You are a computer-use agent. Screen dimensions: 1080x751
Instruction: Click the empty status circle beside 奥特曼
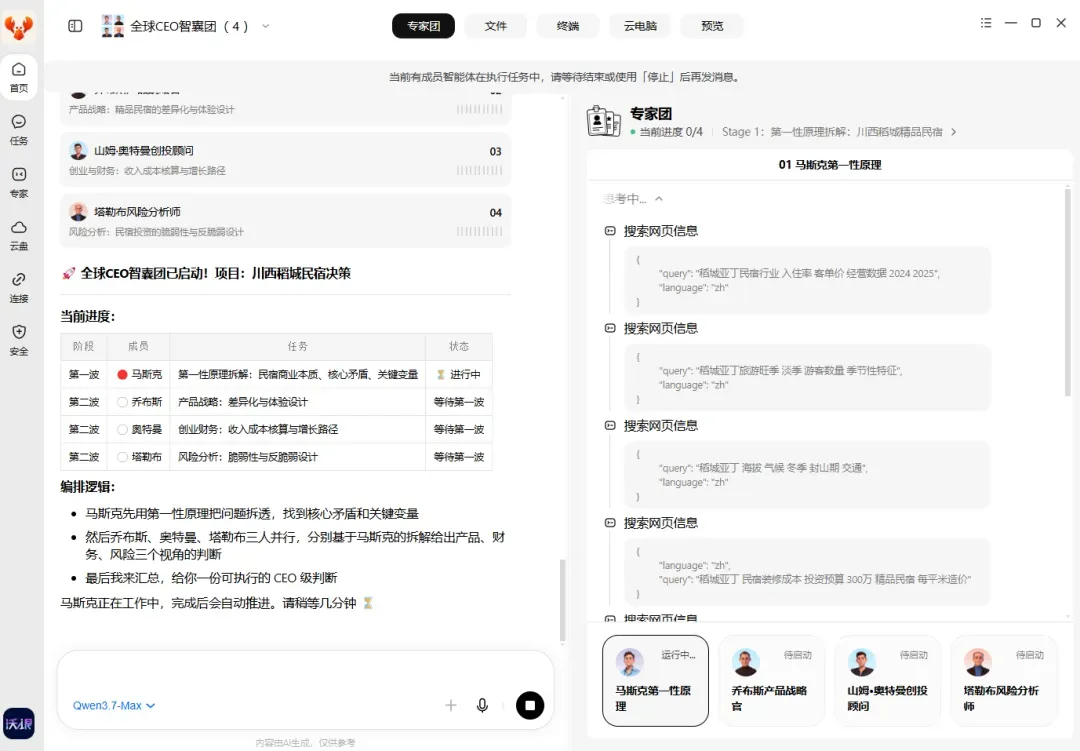[x=122, y=429]
